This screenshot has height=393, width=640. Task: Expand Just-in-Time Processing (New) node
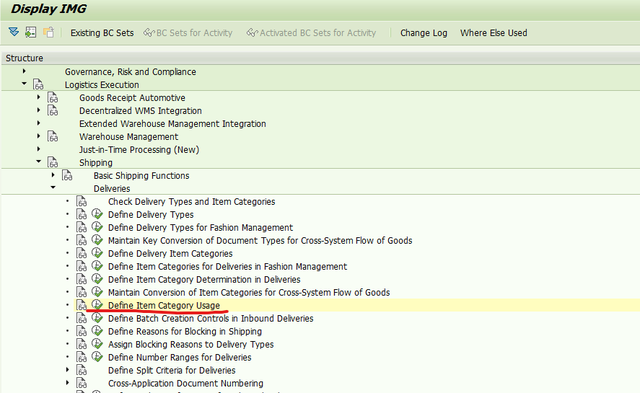[x=38, y=149]
